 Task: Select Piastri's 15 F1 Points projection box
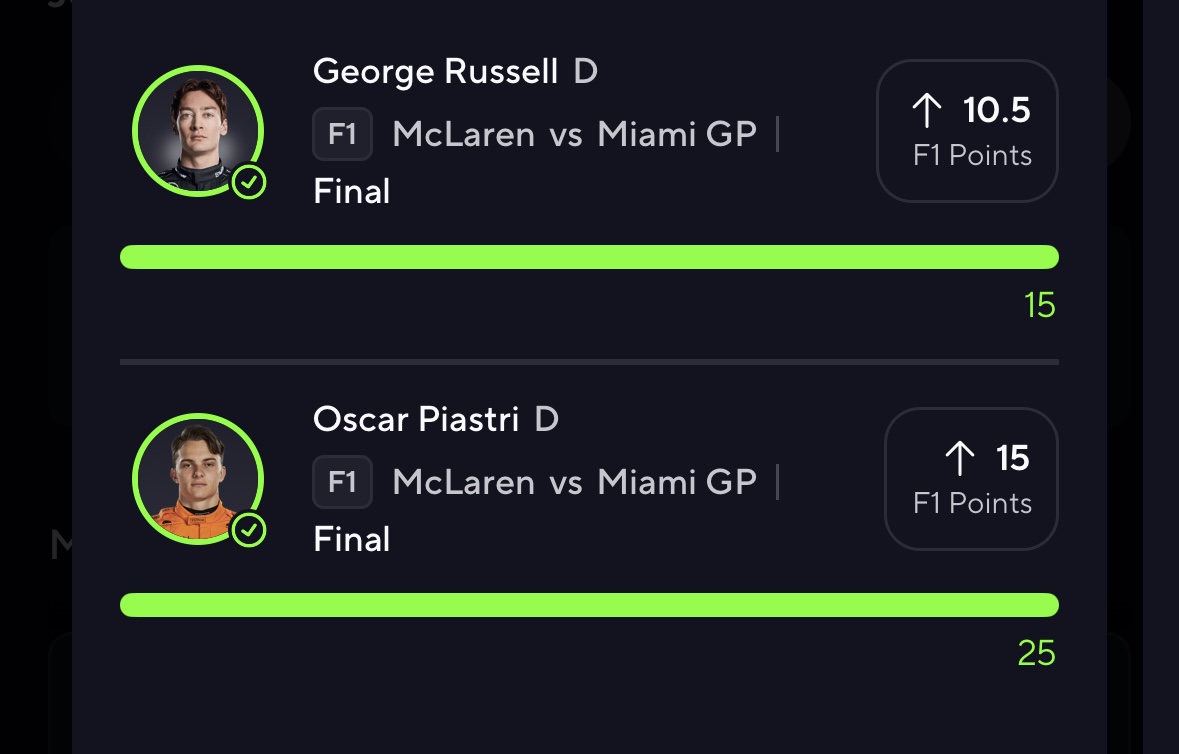(971, 479)
